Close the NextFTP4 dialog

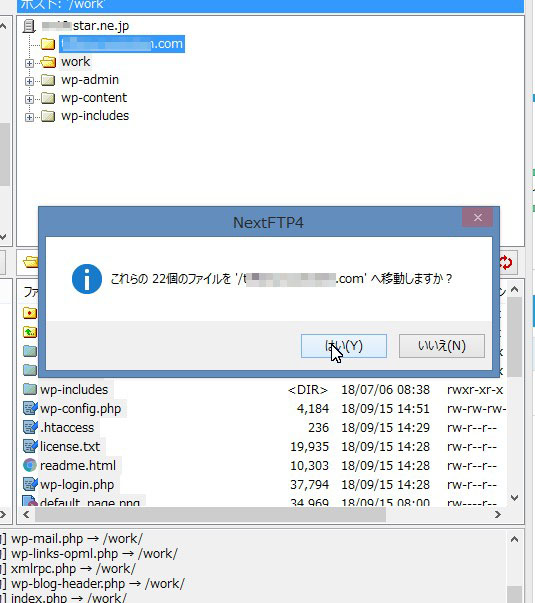pyautogui.click(x=477, y=218)
